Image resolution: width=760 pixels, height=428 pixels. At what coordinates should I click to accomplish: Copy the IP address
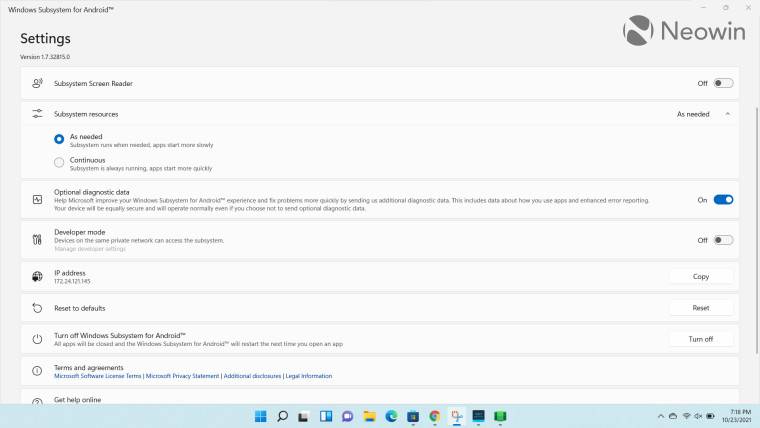tap(700, 276)
